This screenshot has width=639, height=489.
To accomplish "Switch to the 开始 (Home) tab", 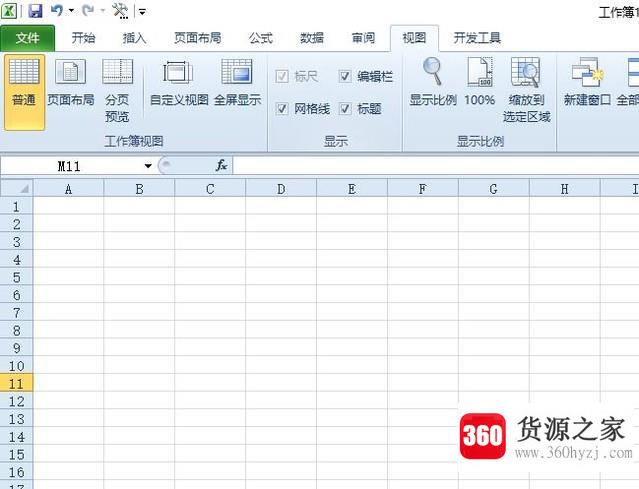I will [x=83, y=38].
